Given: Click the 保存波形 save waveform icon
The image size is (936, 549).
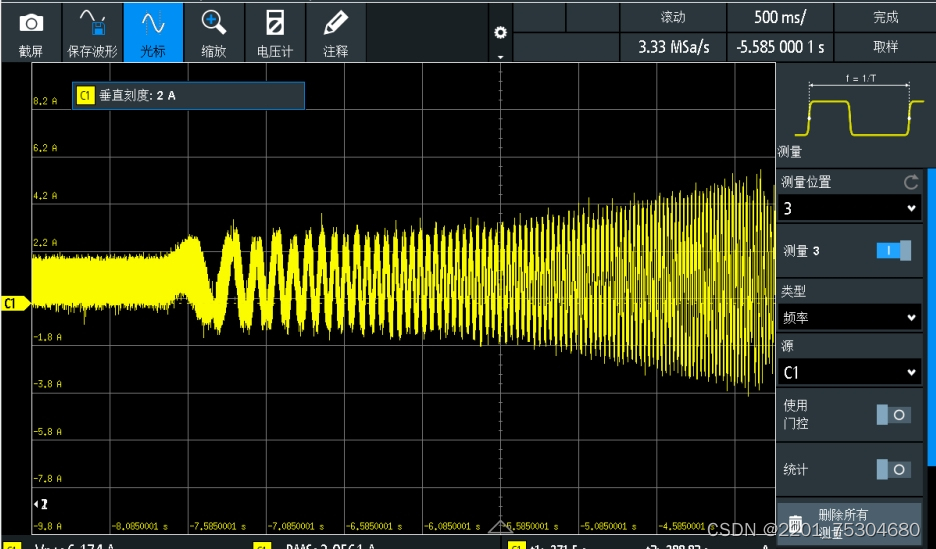Looking at the screenshot, I should pos(93,23).
